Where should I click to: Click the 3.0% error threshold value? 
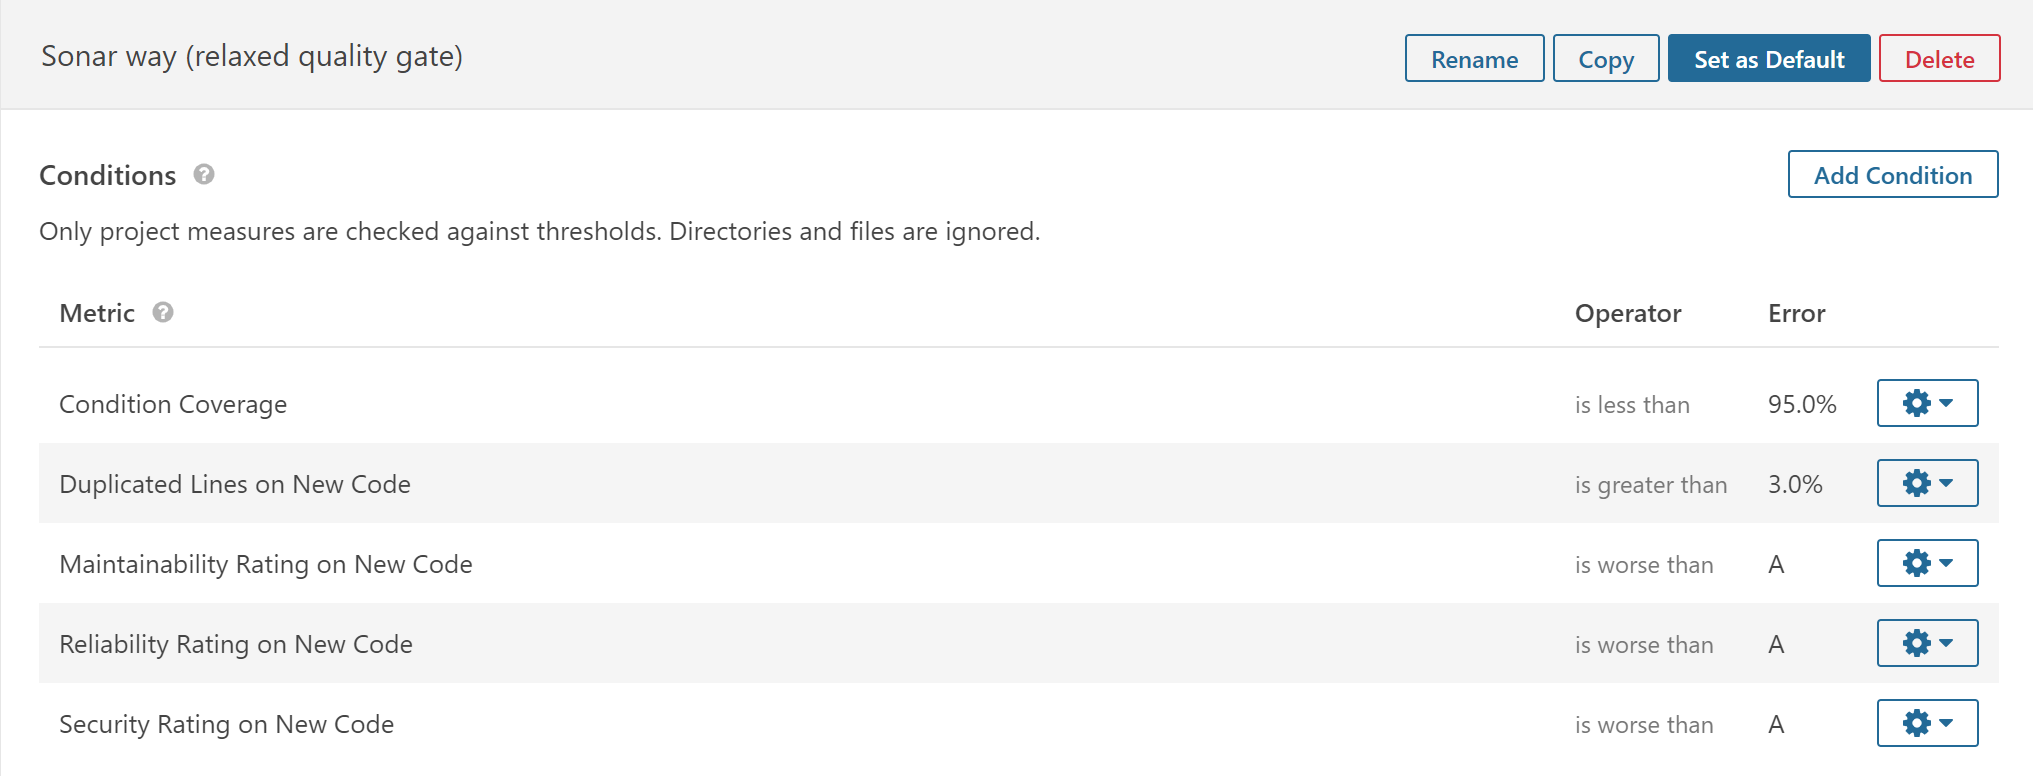1794,484
